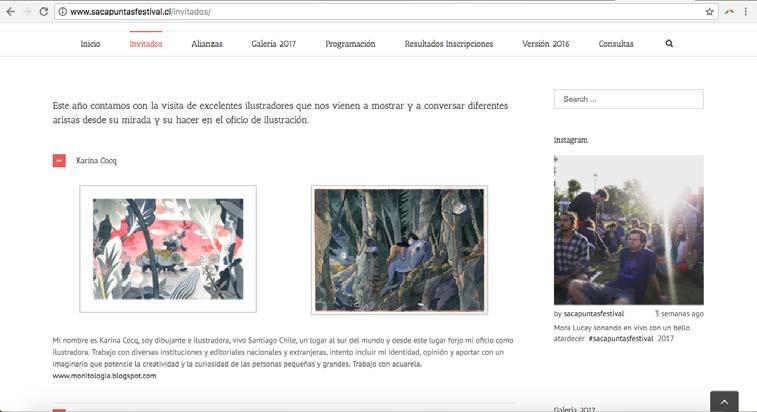Click the '3 semanas ago' timestamp
The width and height of the screenshot is (757, 412).
point(679,314)
